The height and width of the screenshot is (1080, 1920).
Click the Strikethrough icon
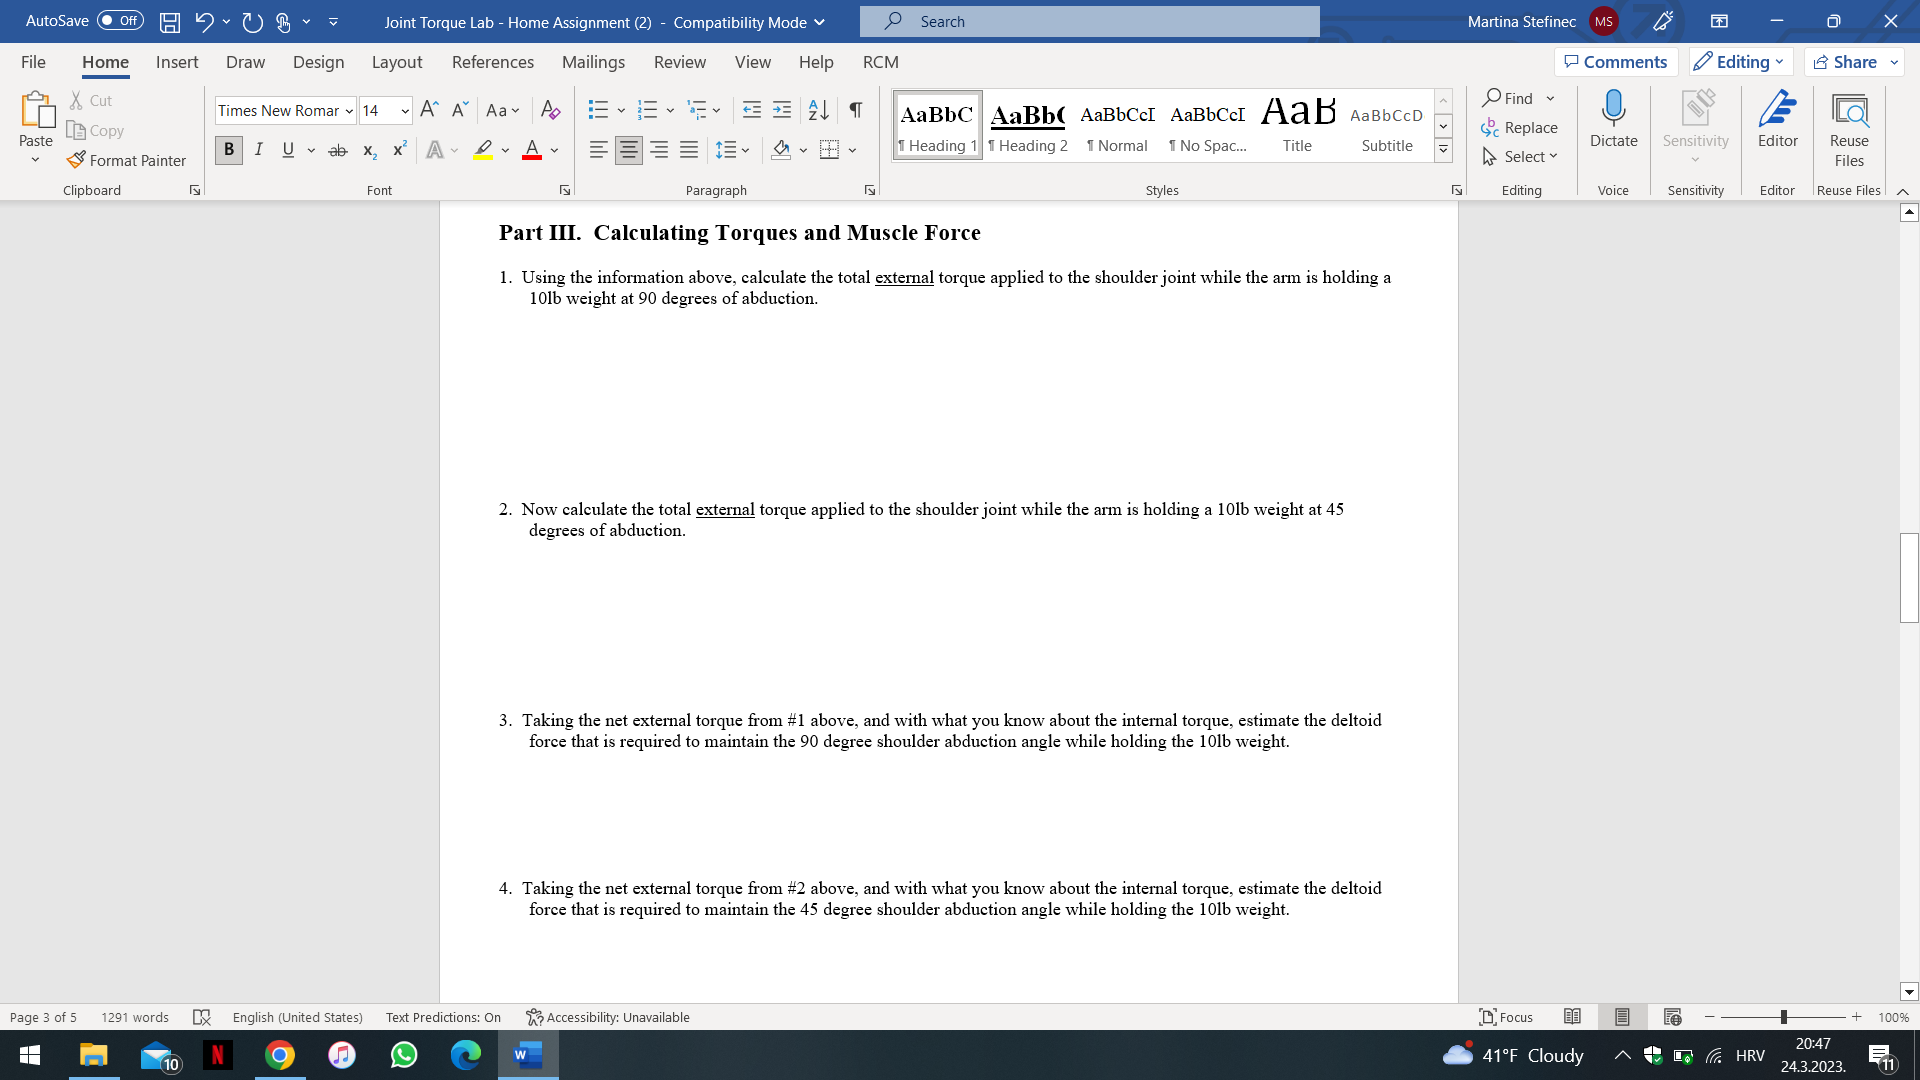pyautogui.click(x=338, y=150)
